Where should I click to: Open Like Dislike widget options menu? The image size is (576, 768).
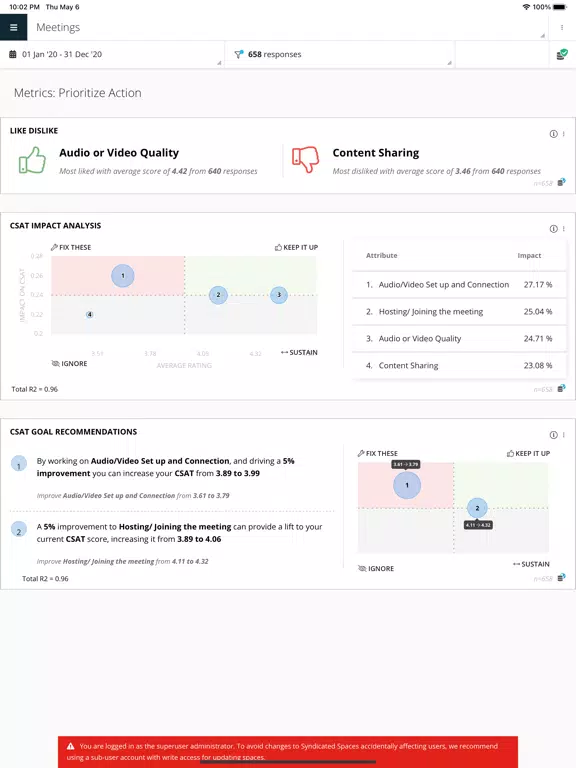(564, 134)
